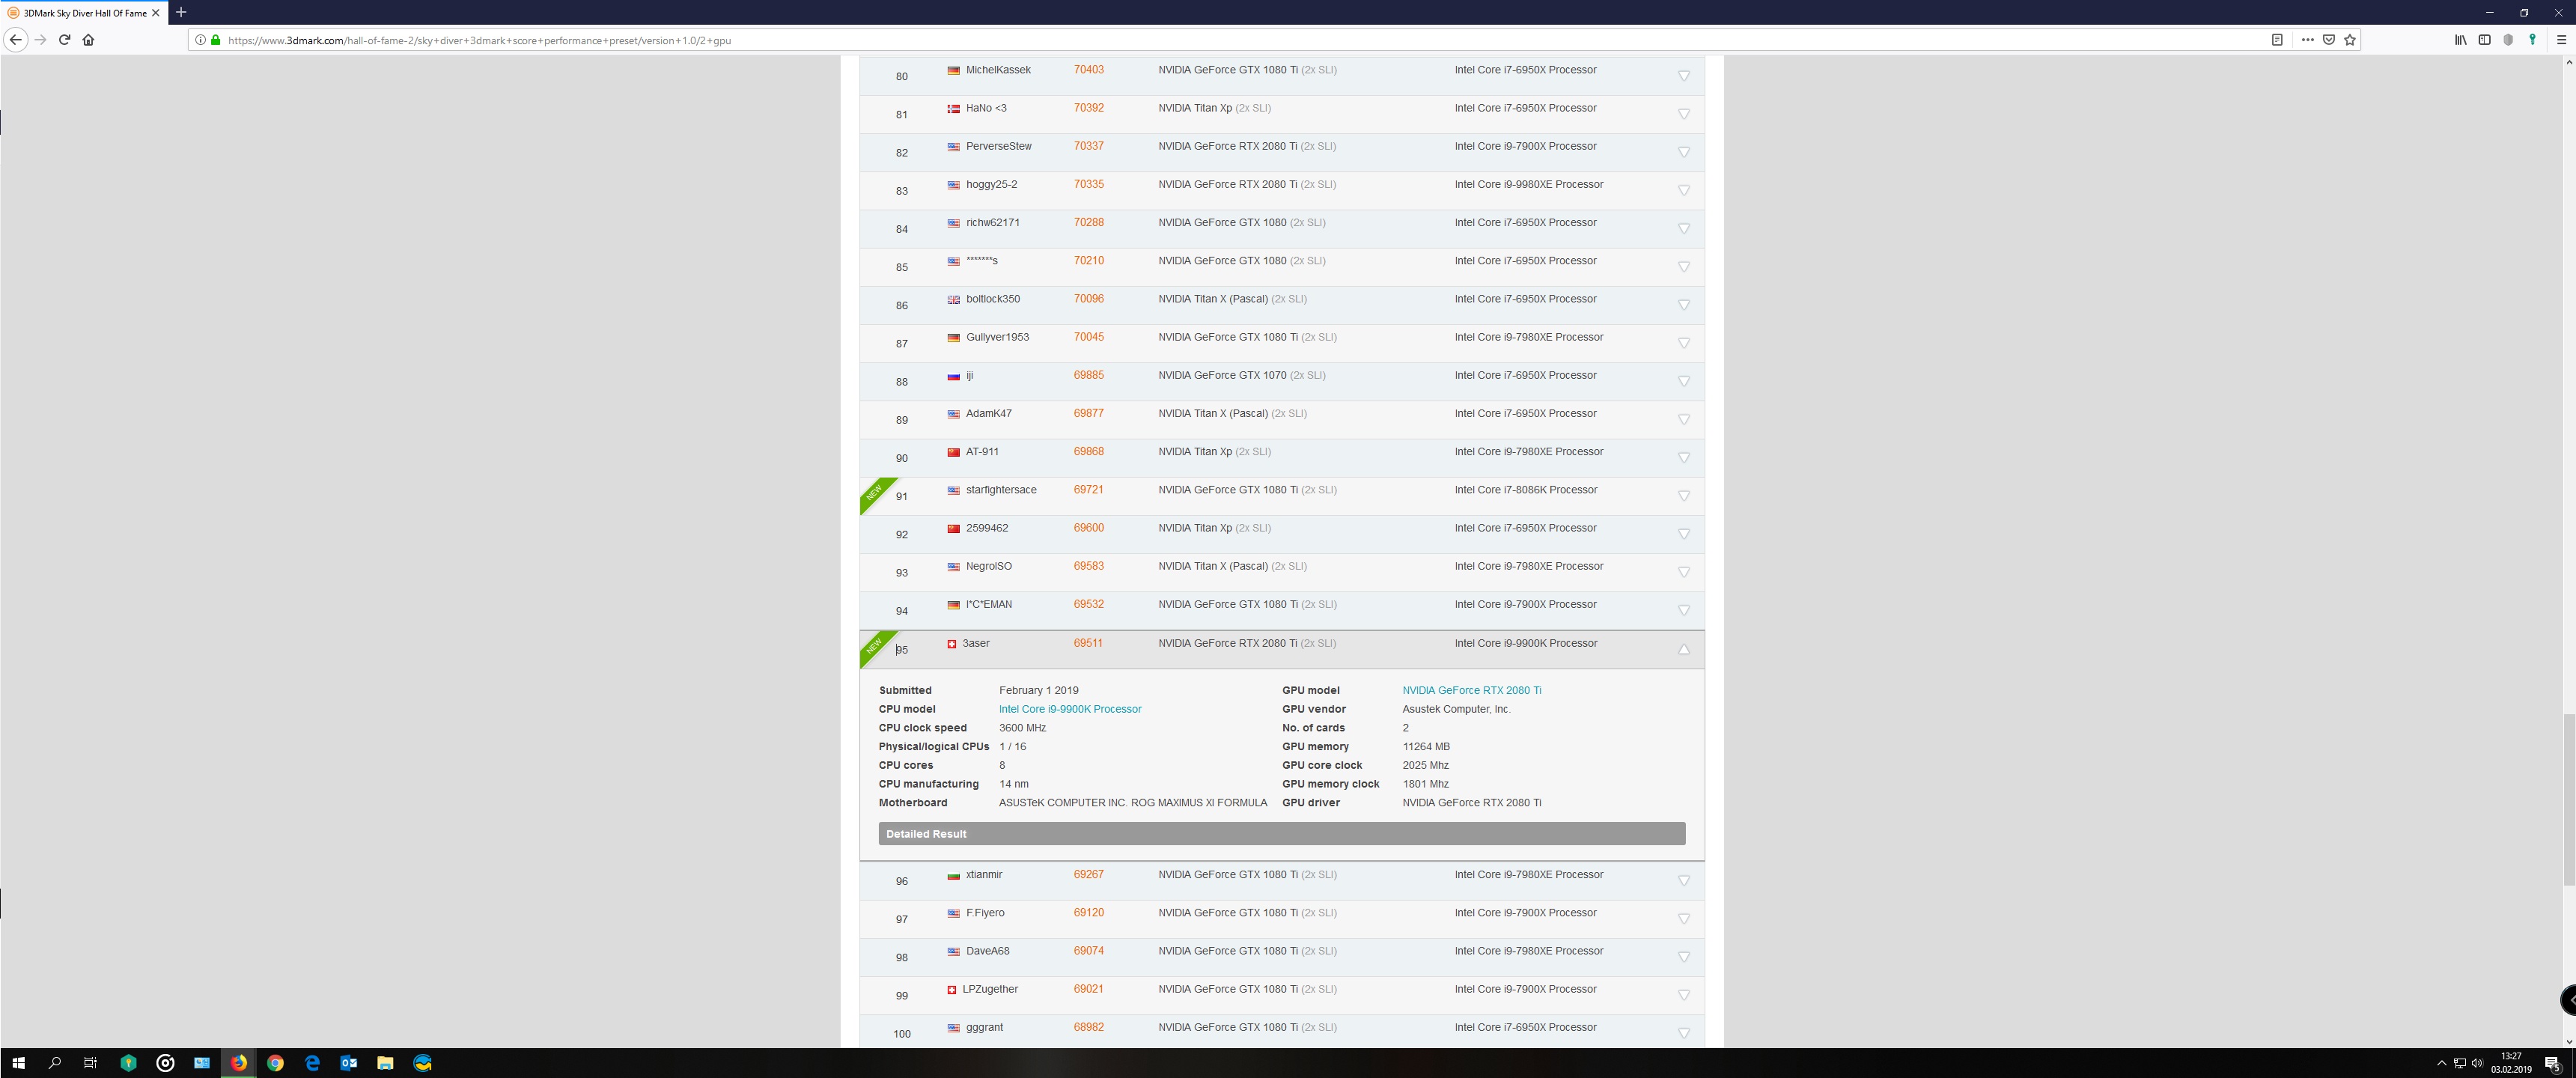This screenshot has height=1078, width=2576.
Task: Open Outlook from the taskbar
Action: (x=349, y=1063)
